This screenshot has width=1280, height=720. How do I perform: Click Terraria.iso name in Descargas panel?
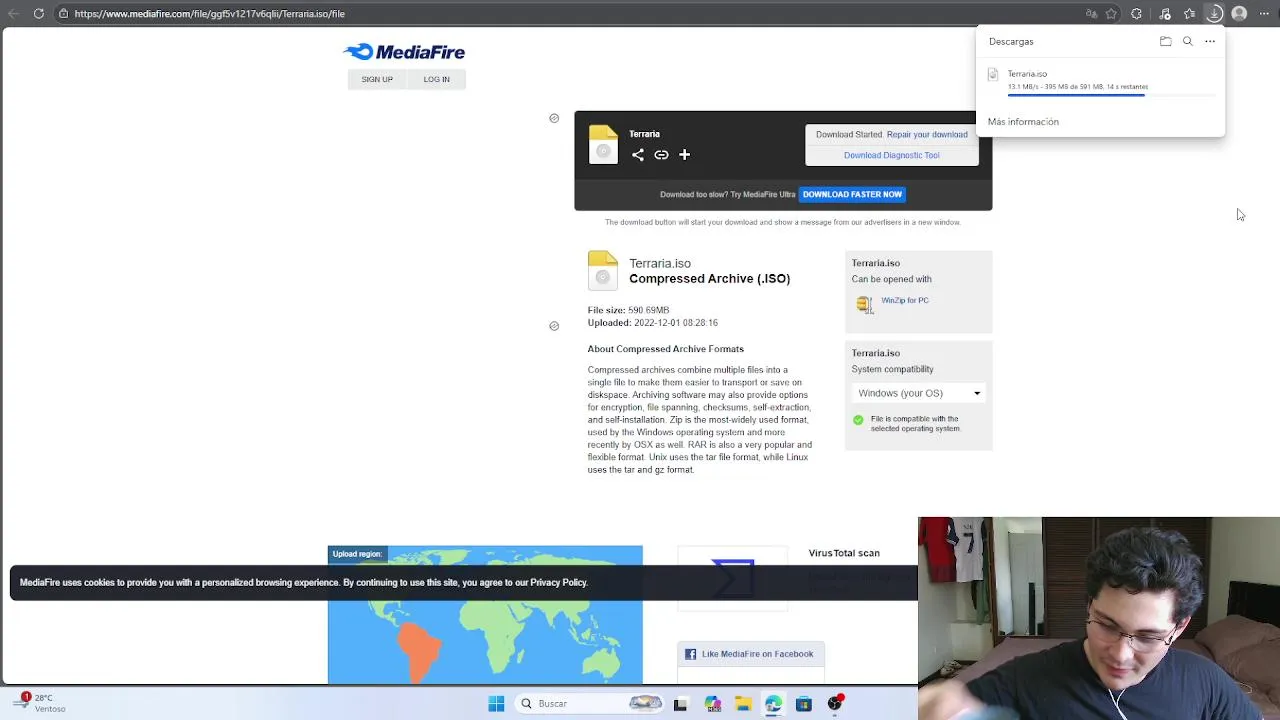1027,74
